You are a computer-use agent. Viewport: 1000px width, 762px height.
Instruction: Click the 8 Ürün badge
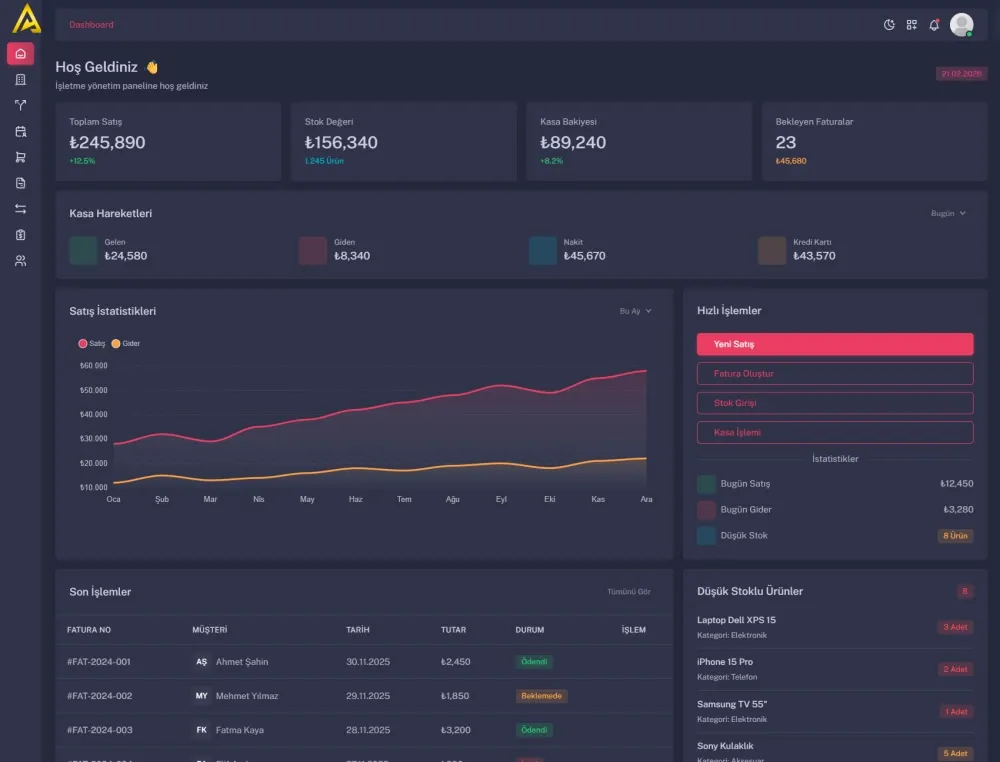coord(955,536)
